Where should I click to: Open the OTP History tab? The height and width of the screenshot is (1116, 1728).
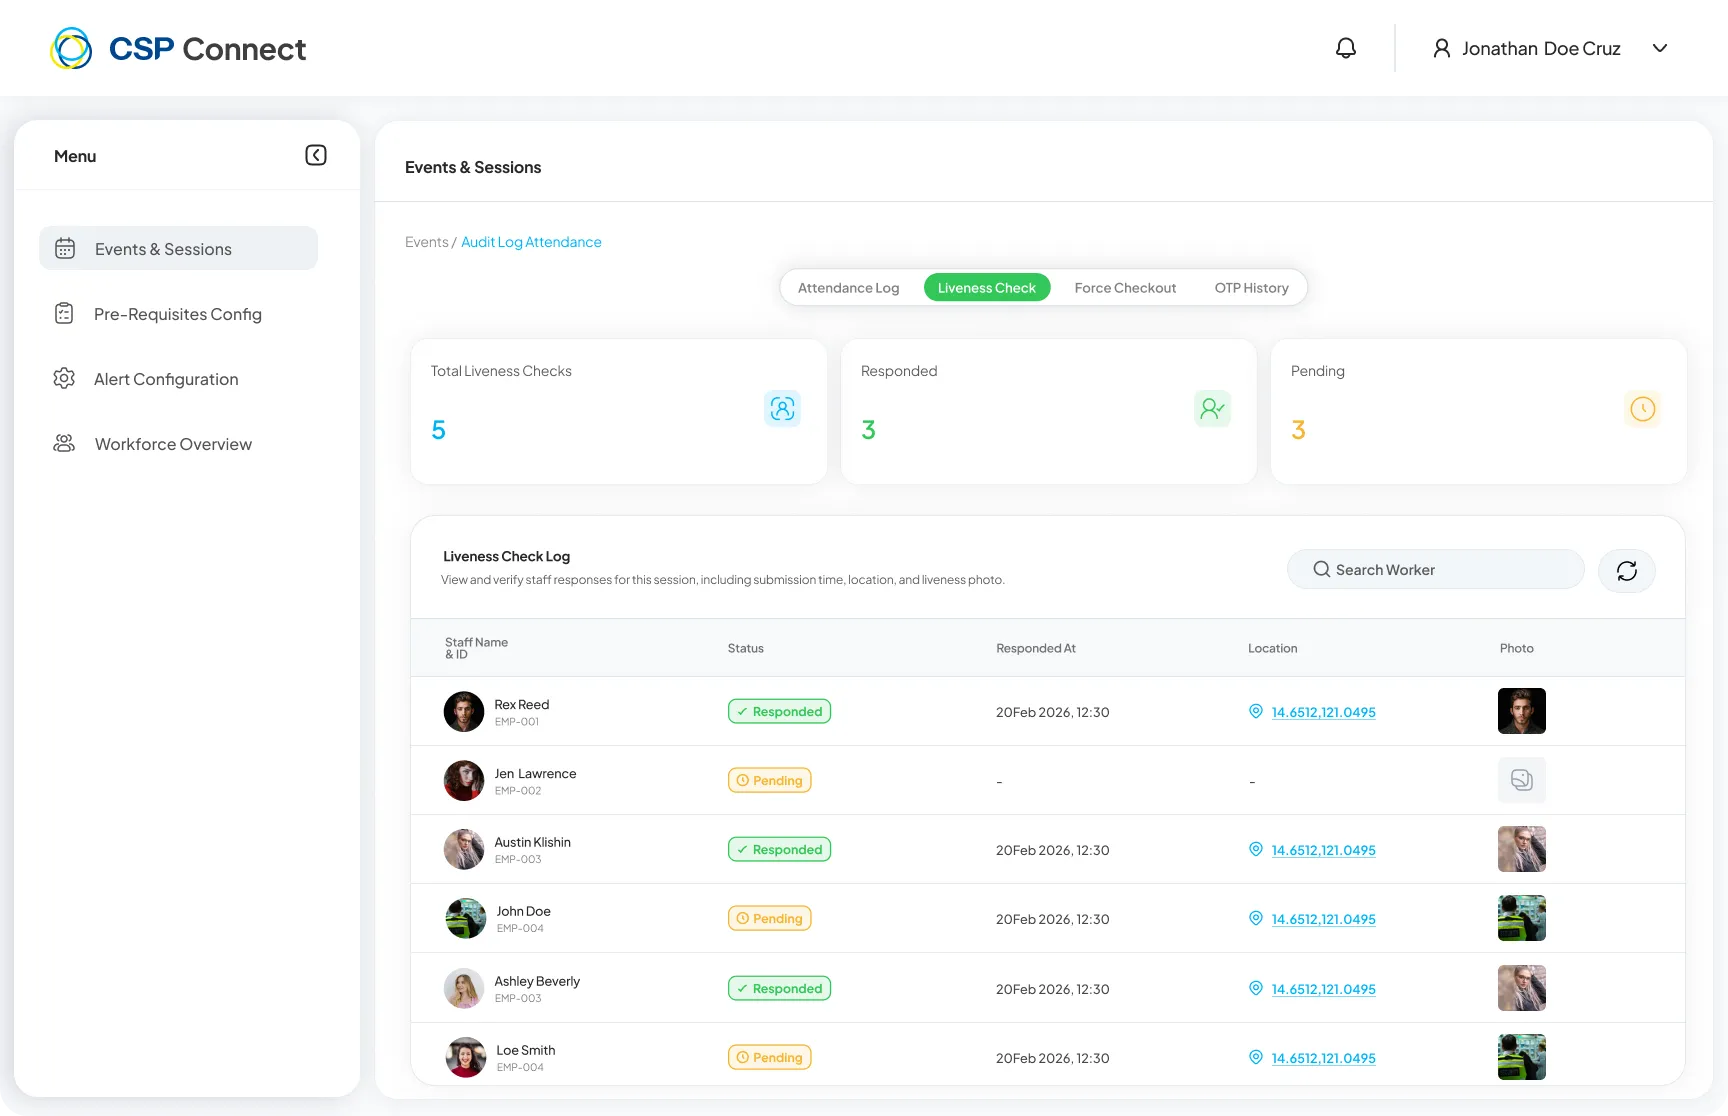click(1252, 288)
